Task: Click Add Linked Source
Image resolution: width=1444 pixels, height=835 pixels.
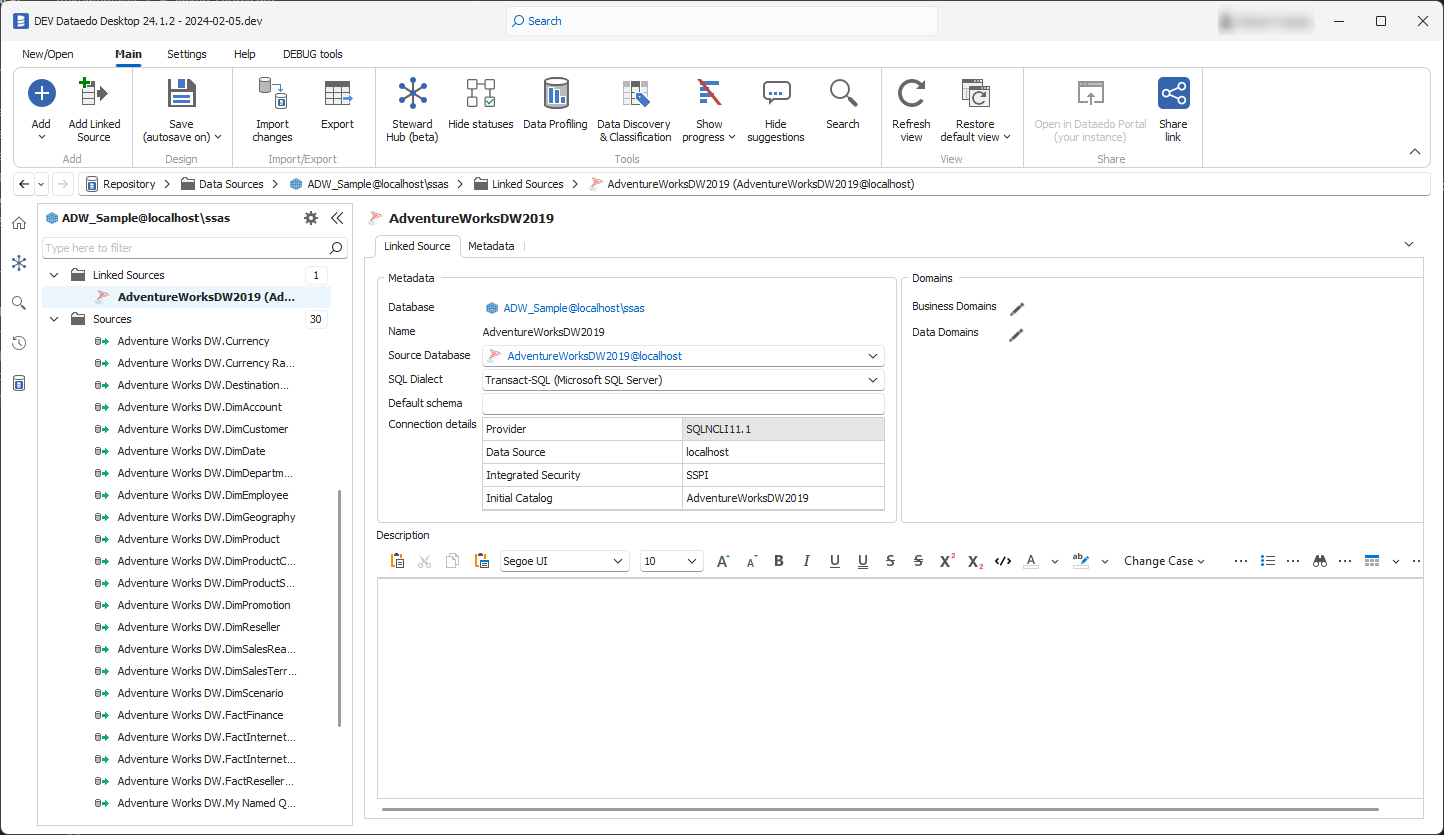Action: click(x=94, y=110)
